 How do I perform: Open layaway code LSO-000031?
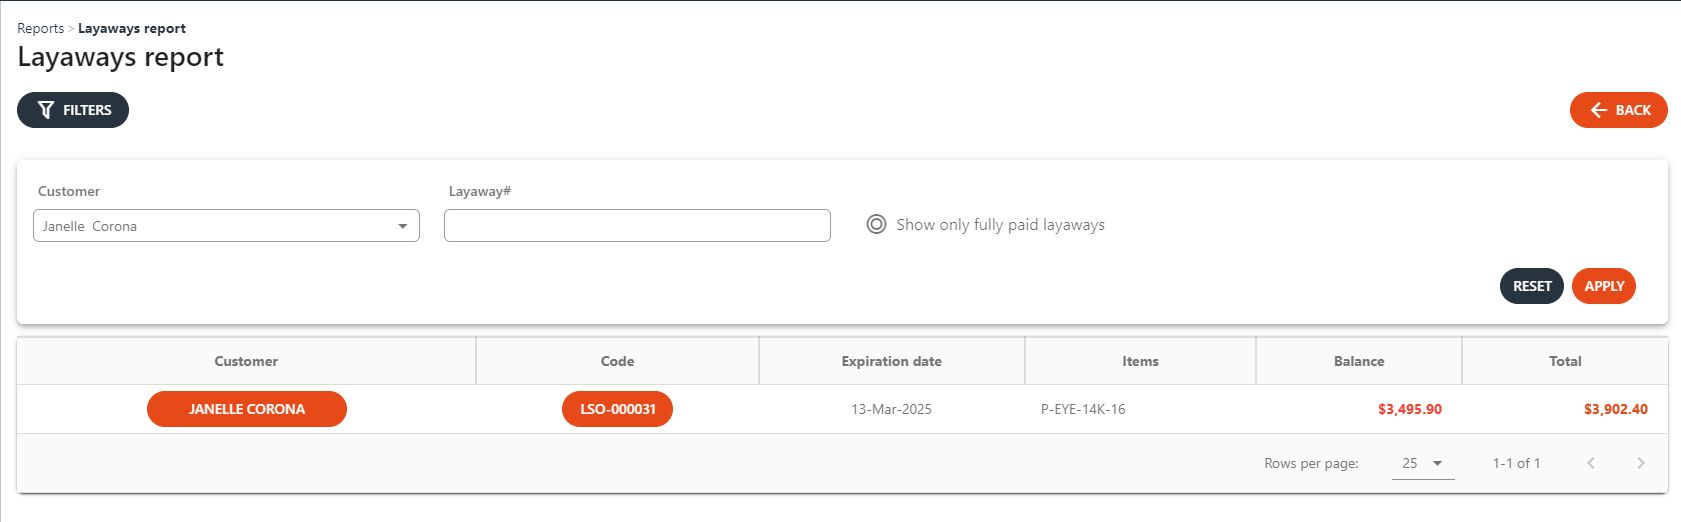617,409
